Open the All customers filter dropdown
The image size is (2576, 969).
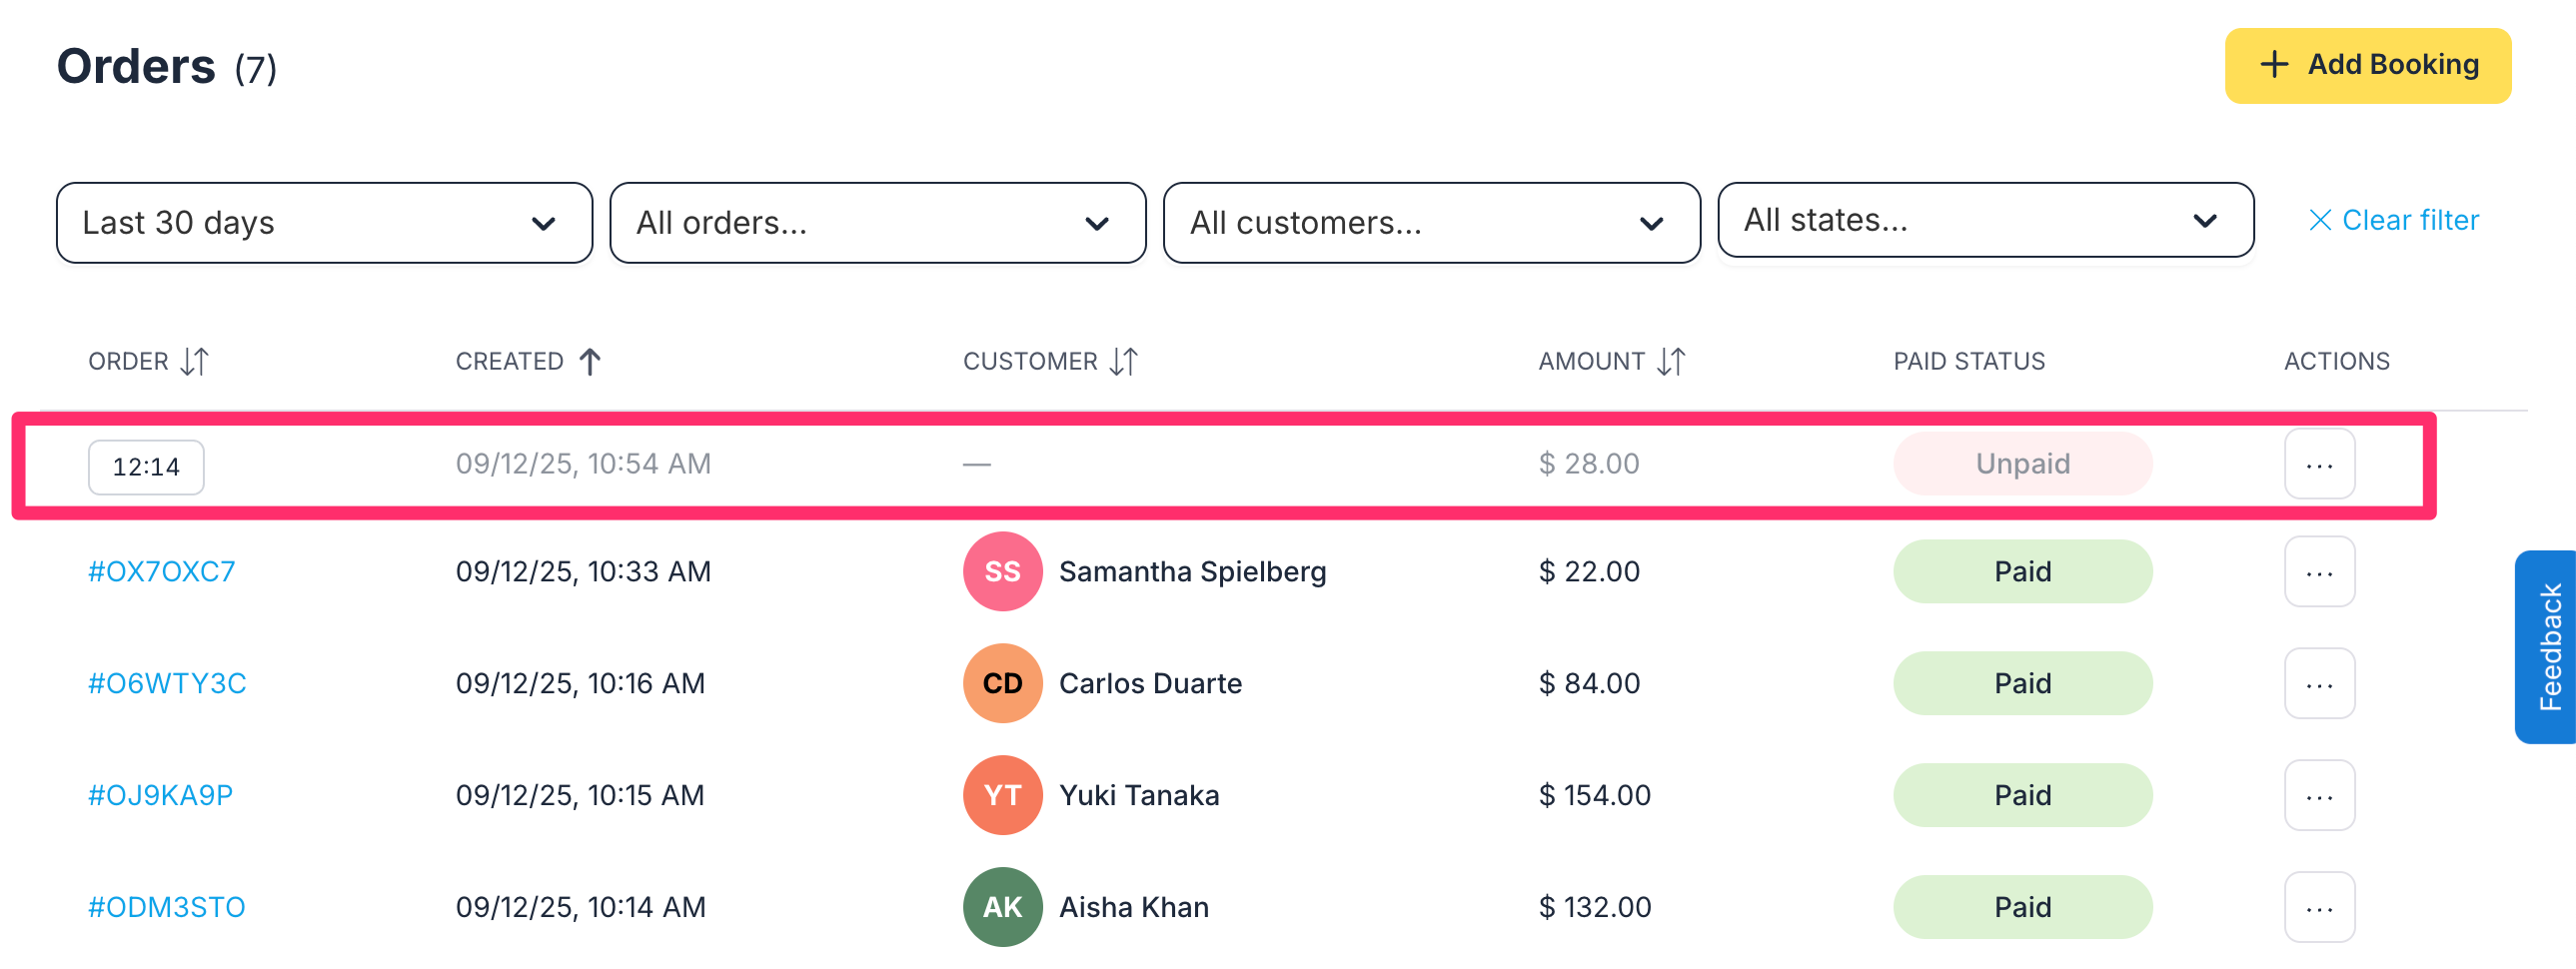[x=1431, y=223]
